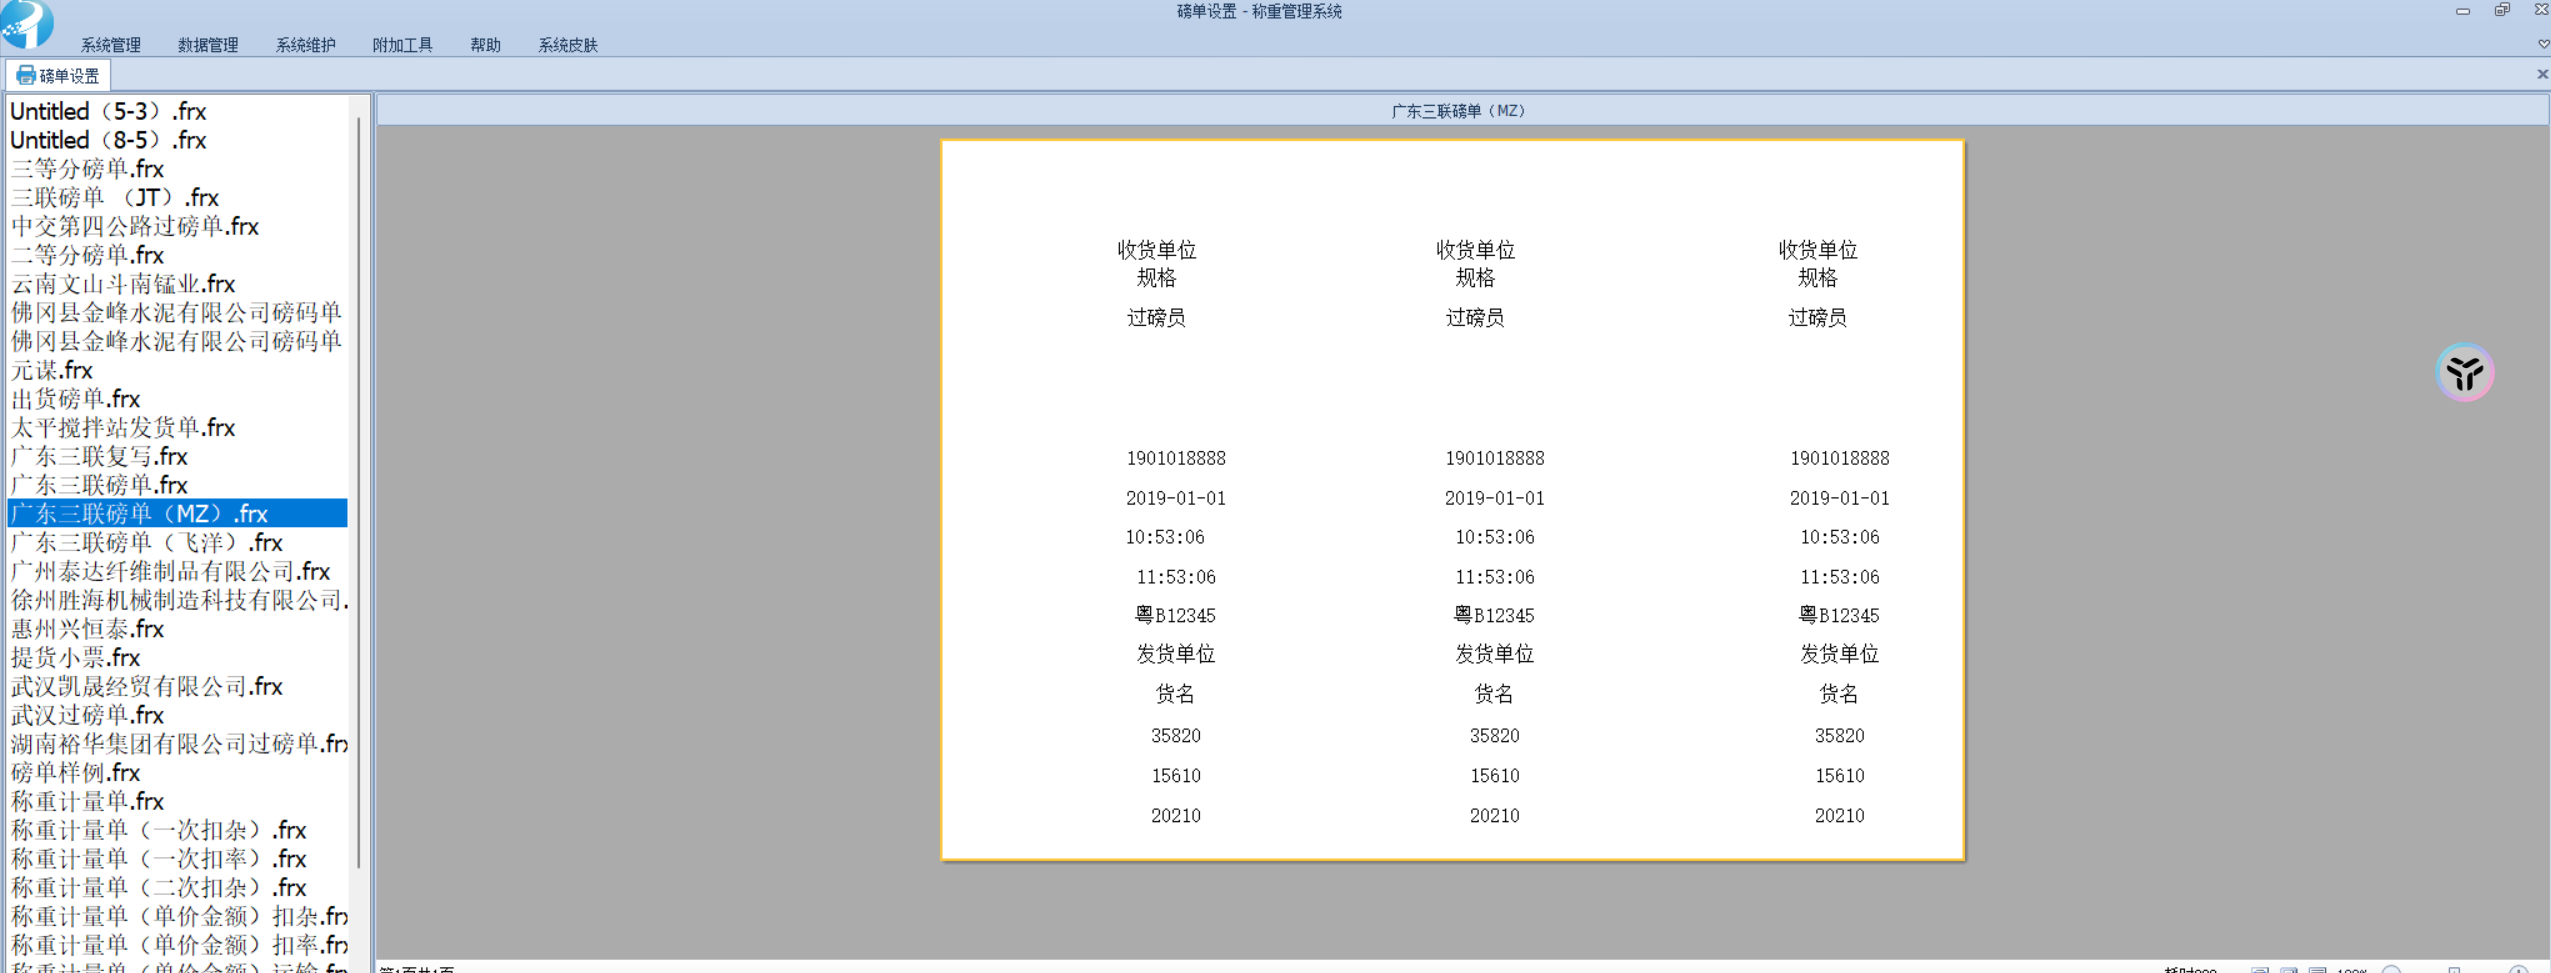Click the application logo orb
The width and height of the screenshot is (2551, 973).
pos(27,22)
